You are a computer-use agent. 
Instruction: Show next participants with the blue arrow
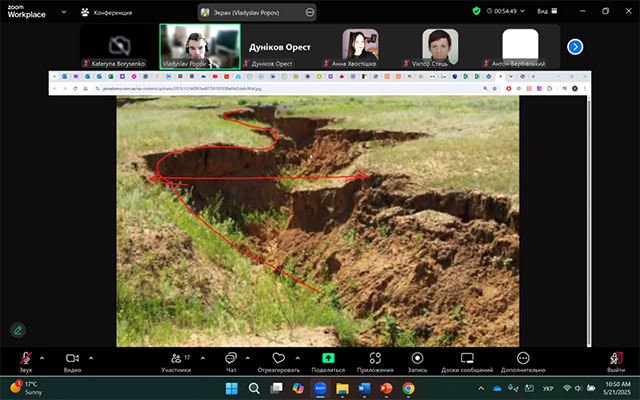[575, 46]
